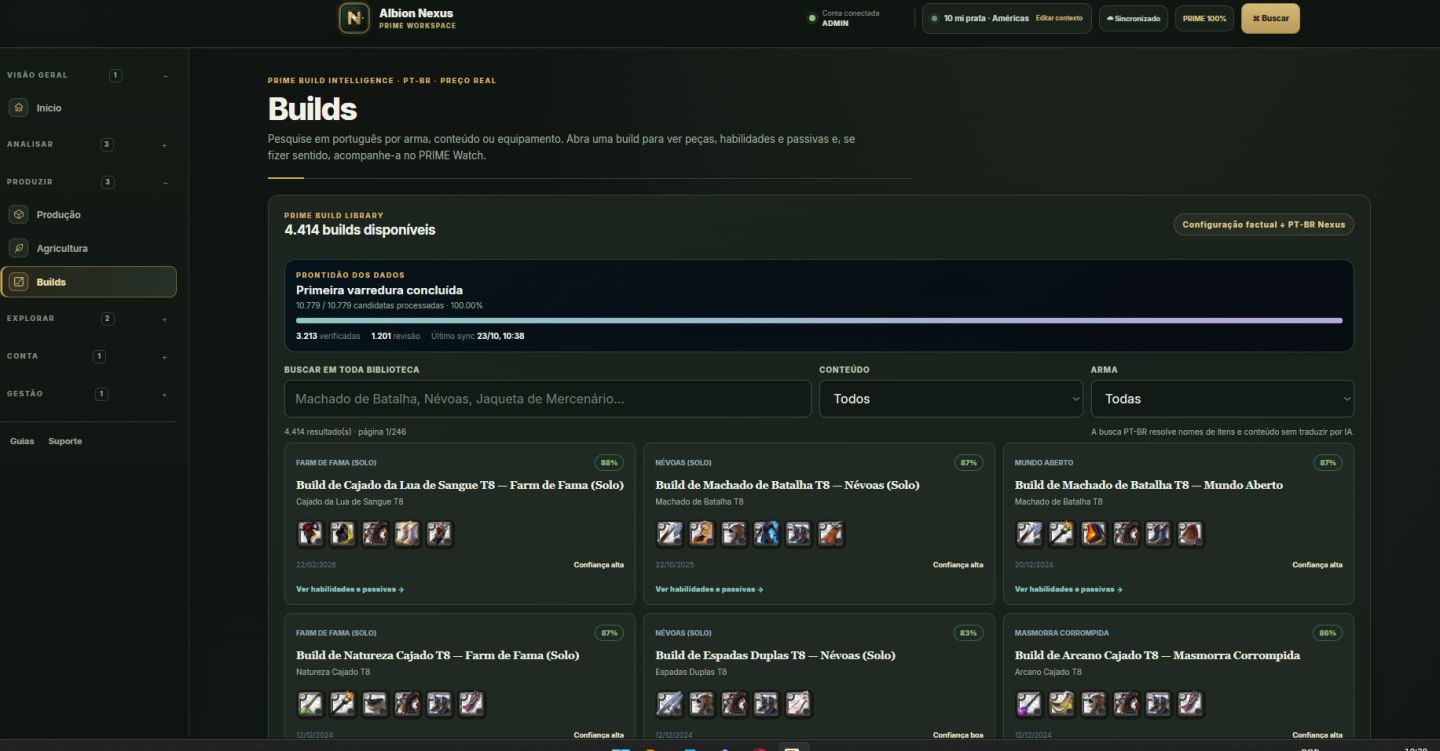Click the PRIME 100% badge button
Screen dimensions: 1440x751
[1204, 18]
